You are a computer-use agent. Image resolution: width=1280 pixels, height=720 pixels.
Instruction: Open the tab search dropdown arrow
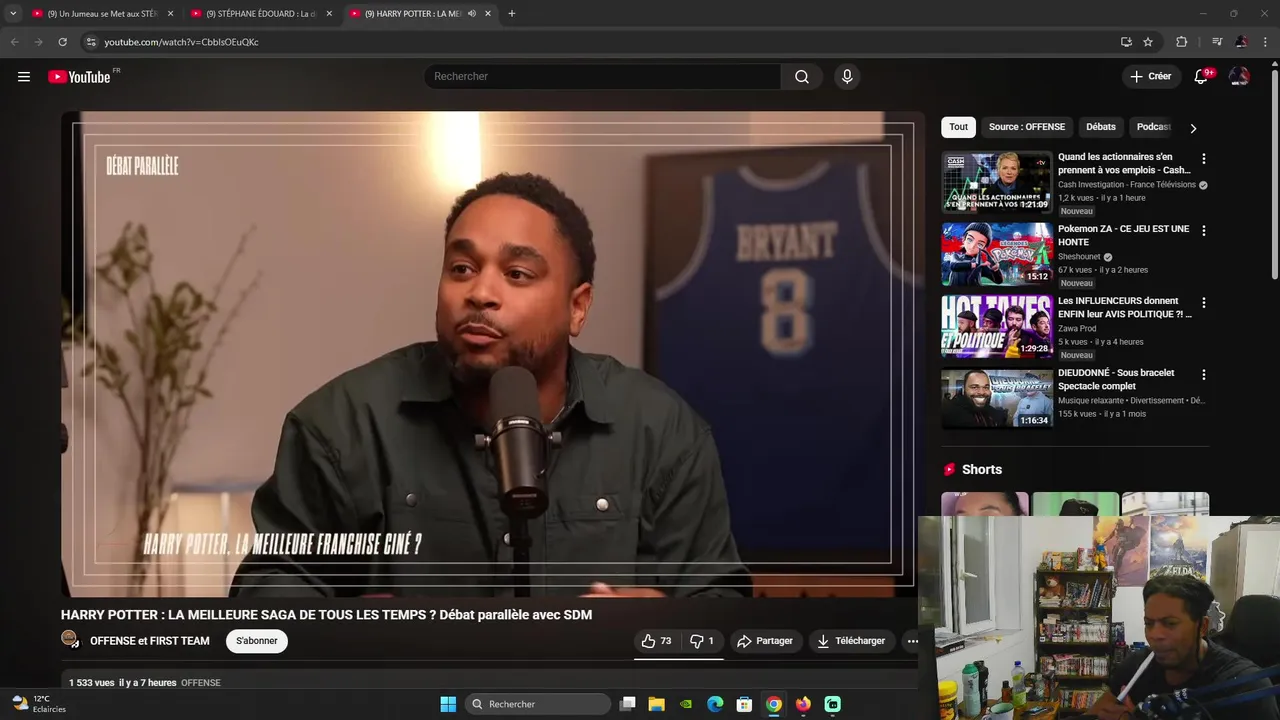(x=13, y=14)
